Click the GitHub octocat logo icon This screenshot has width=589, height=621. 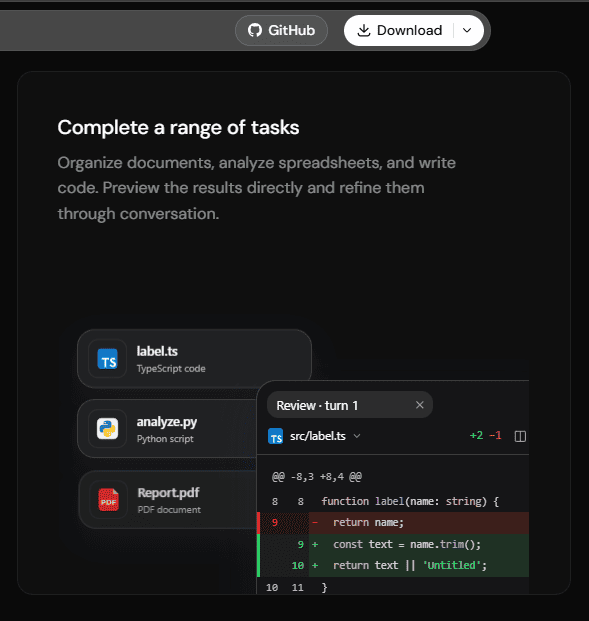point(255,30)
